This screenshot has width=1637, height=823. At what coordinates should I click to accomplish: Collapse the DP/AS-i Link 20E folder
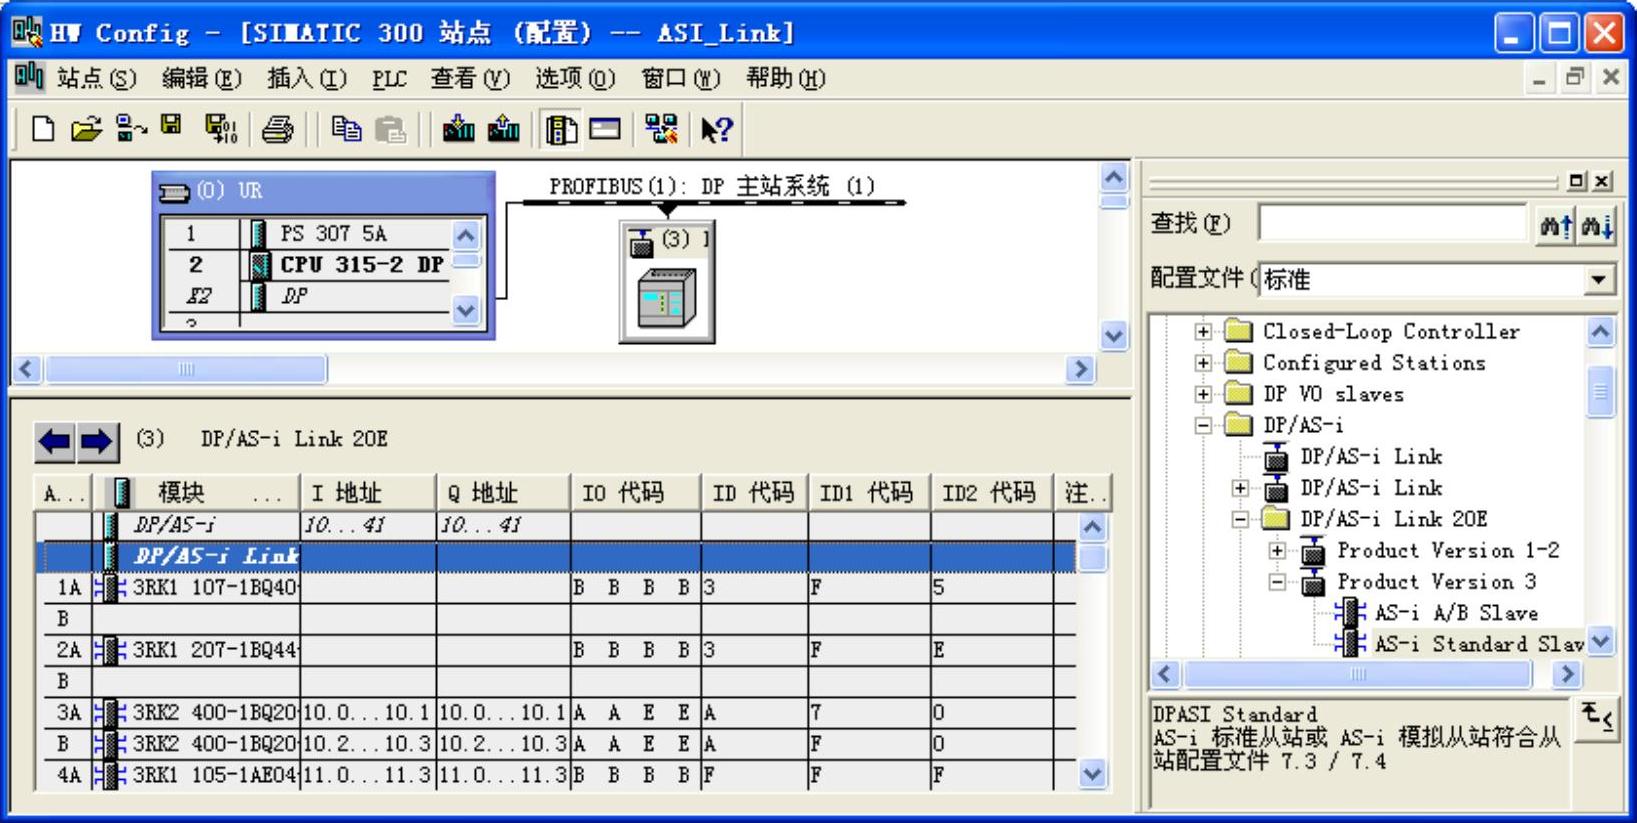click(x=1240, y=520)
